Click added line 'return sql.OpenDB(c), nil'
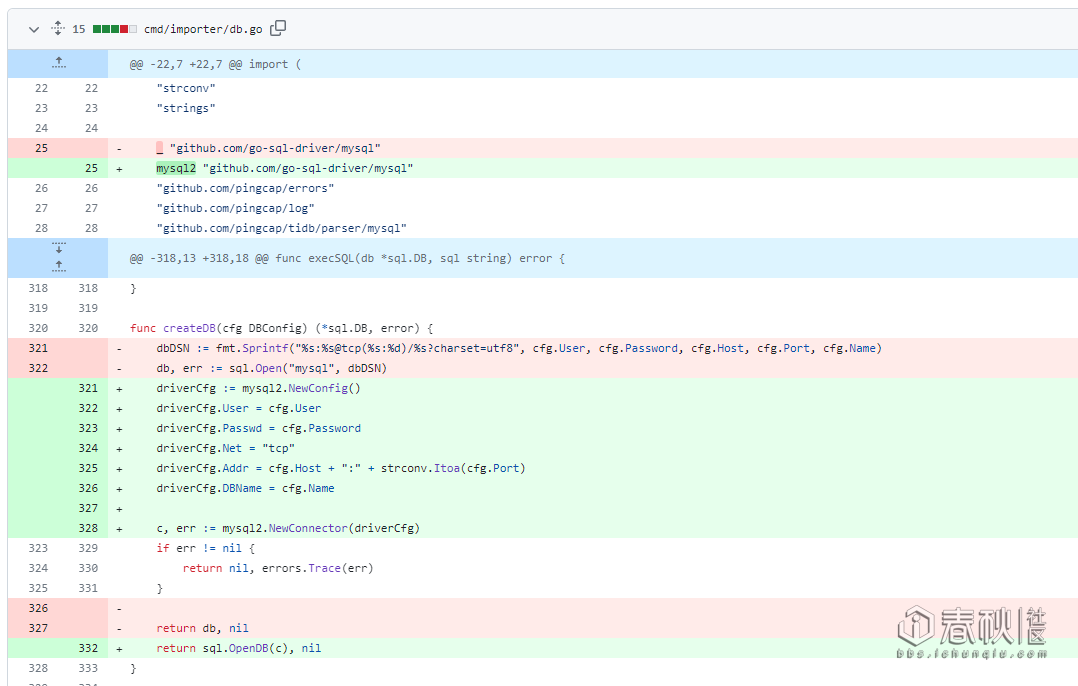The image size is (1078, 686). 239,648
